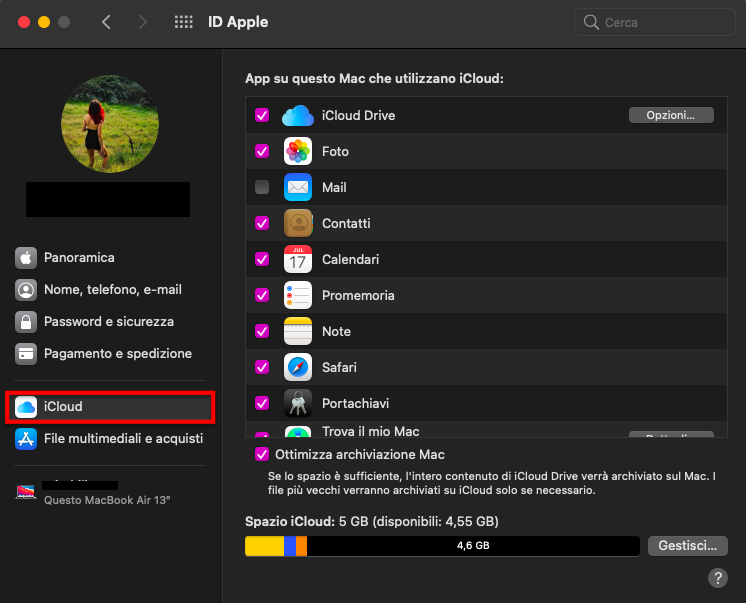Click the Opzioni... button for iCloud Drive

click(x=671, y=115)
